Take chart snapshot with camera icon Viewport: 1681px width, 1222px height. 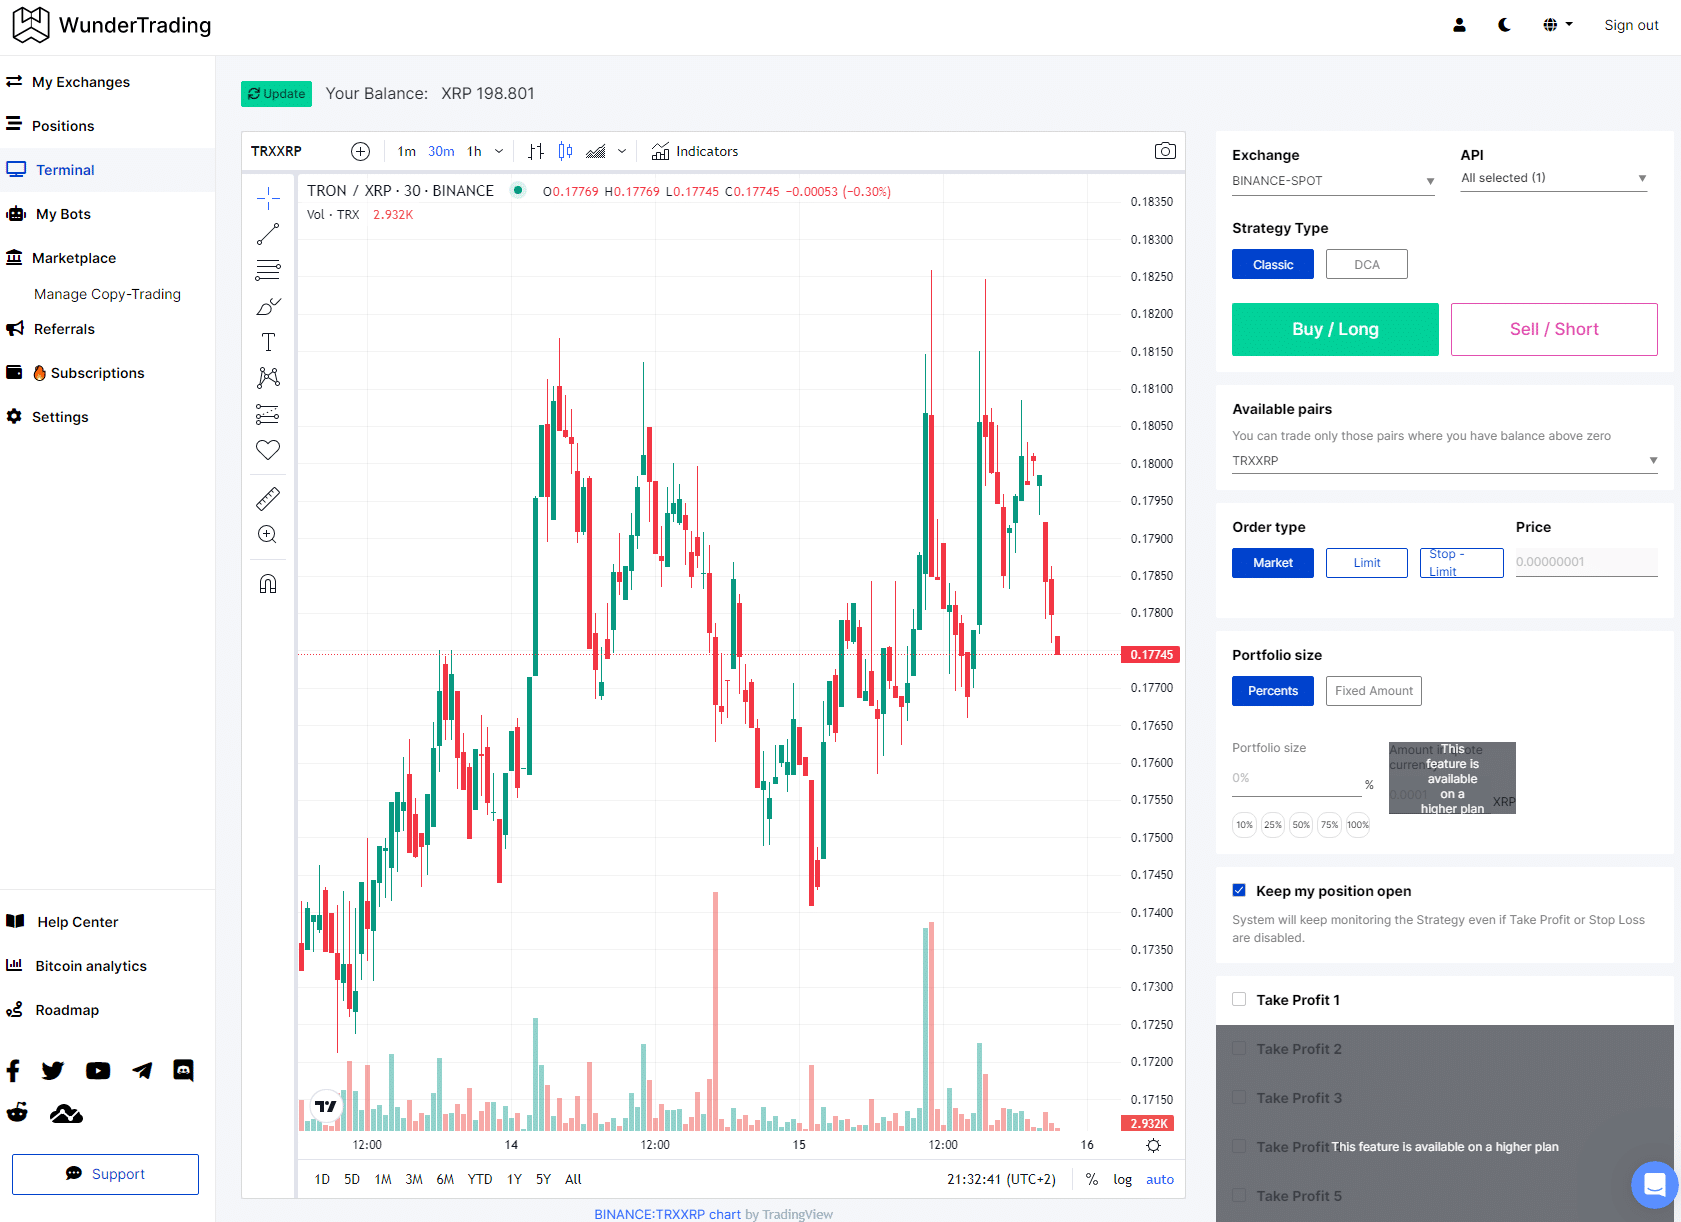[x=1165, y=151]
